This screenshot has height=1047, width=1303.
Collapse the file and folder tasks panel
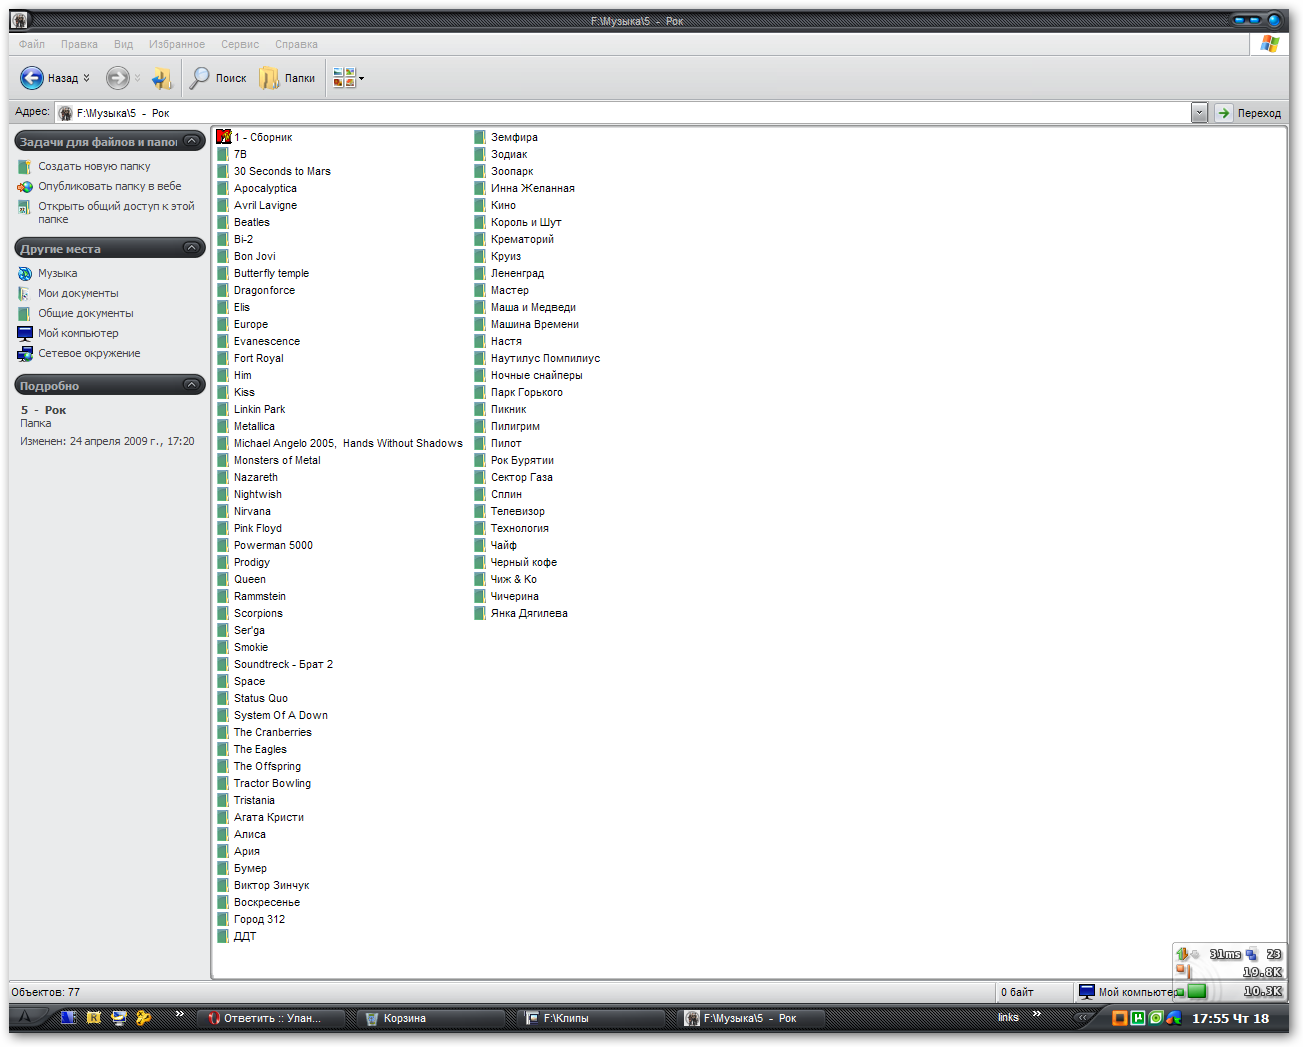click(192, 141)
